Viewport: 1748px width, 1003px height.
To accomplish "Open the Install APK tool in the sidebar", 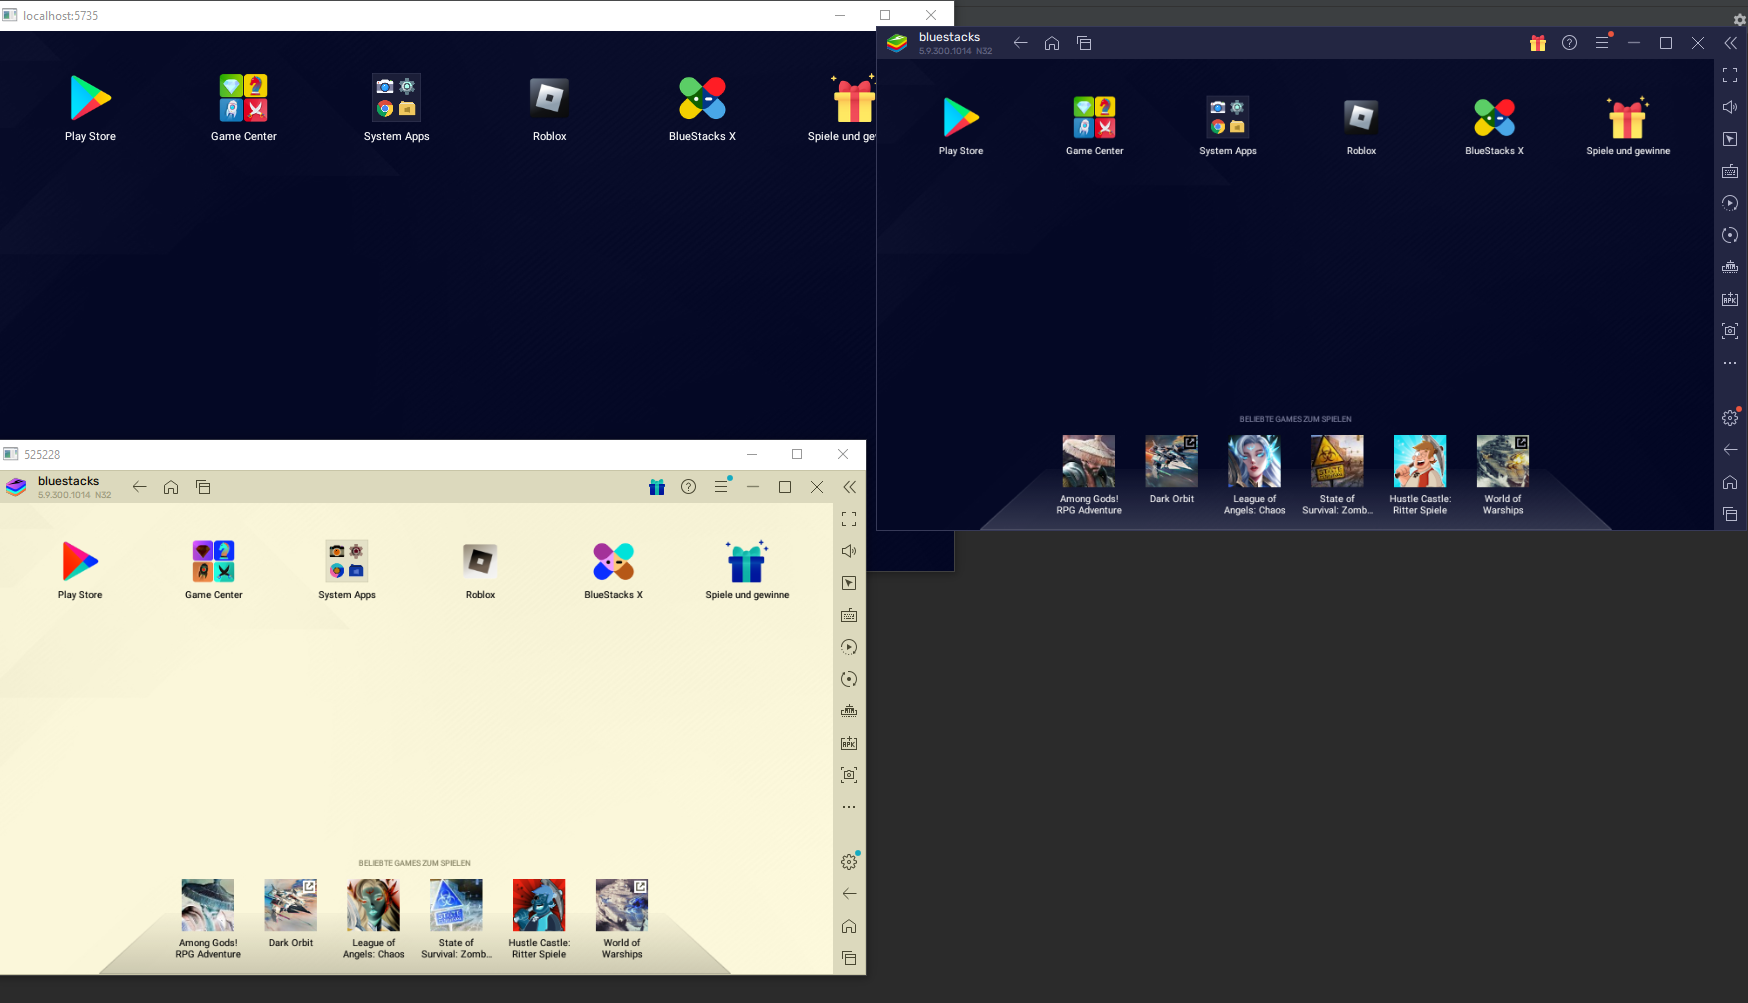I will (x=1730, y=299).
